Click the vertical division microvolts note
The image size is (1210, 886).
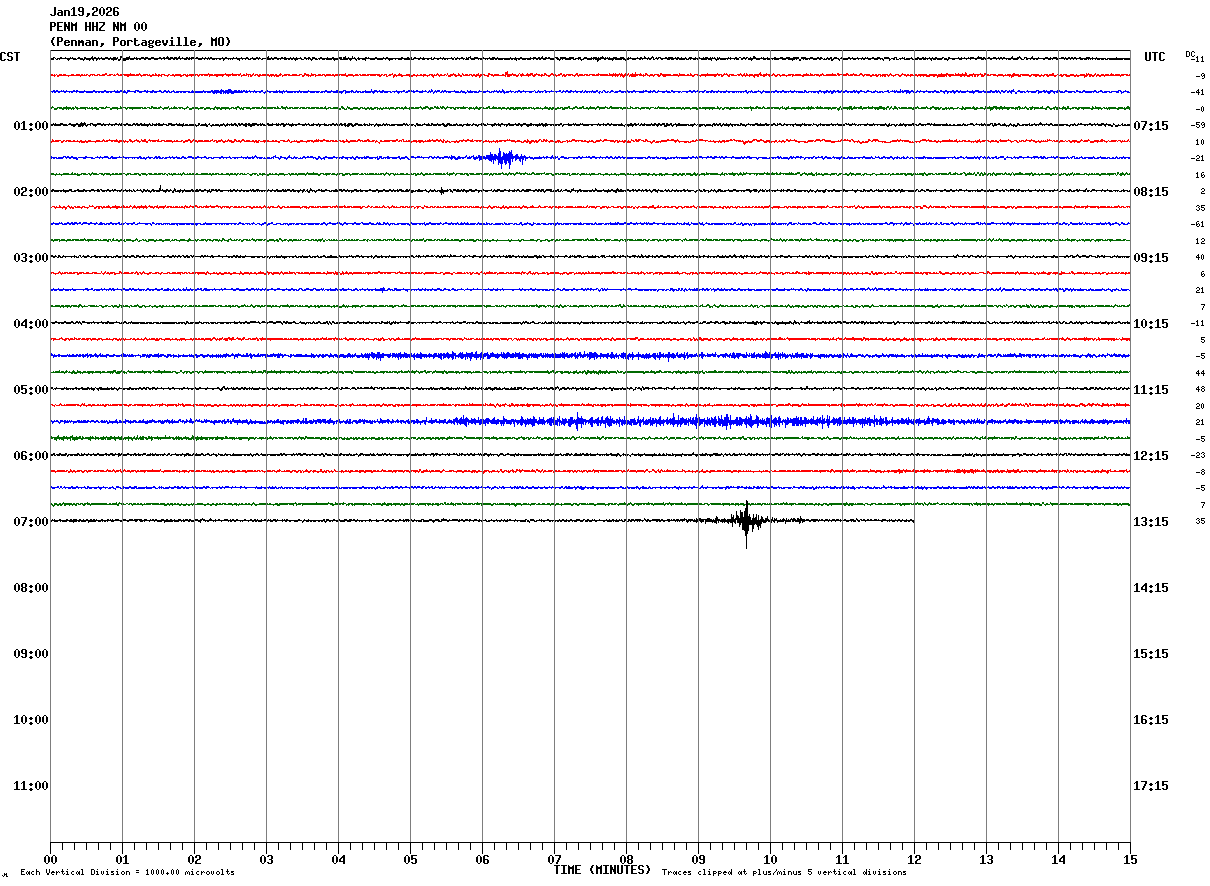(127, 873)
